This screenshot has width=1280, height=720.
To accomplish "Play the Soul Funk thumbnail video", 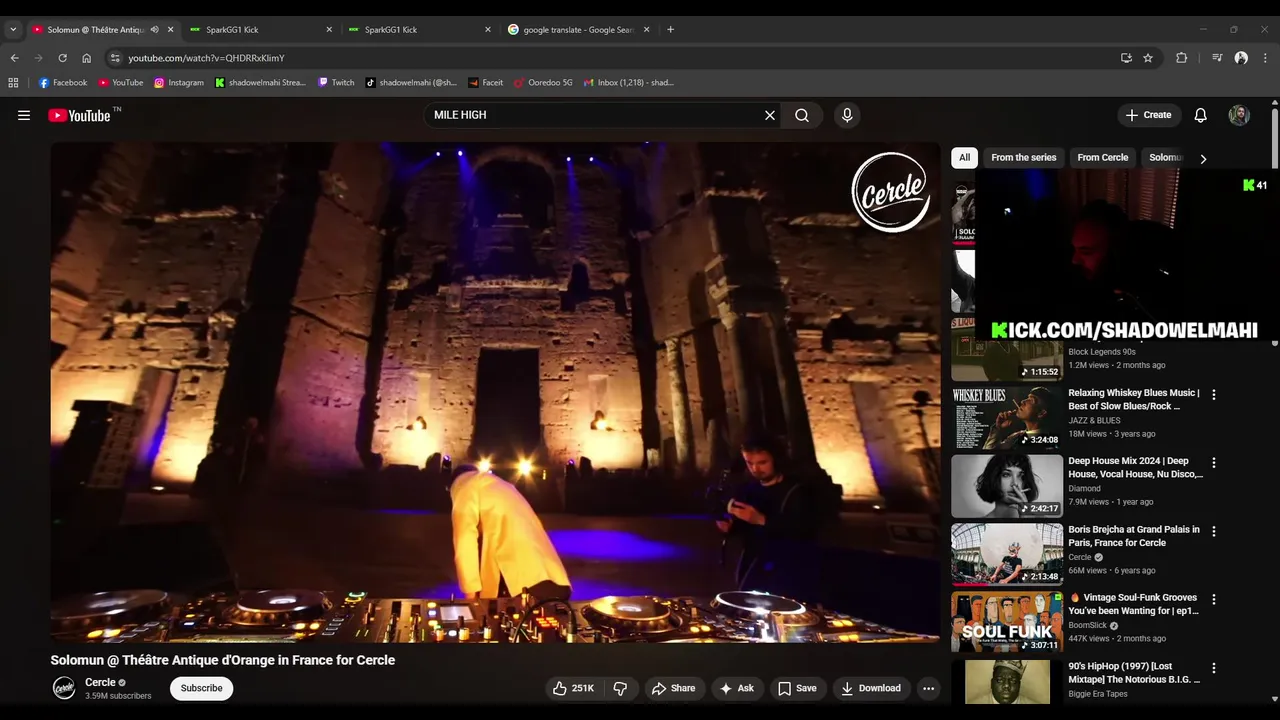I will 1007,622.
